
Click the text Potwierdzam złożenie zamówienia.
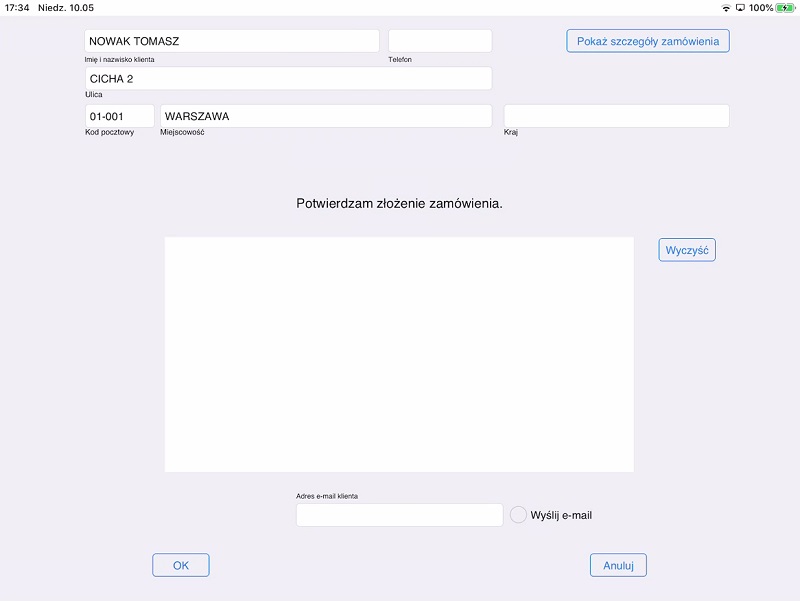coord(399,204)
